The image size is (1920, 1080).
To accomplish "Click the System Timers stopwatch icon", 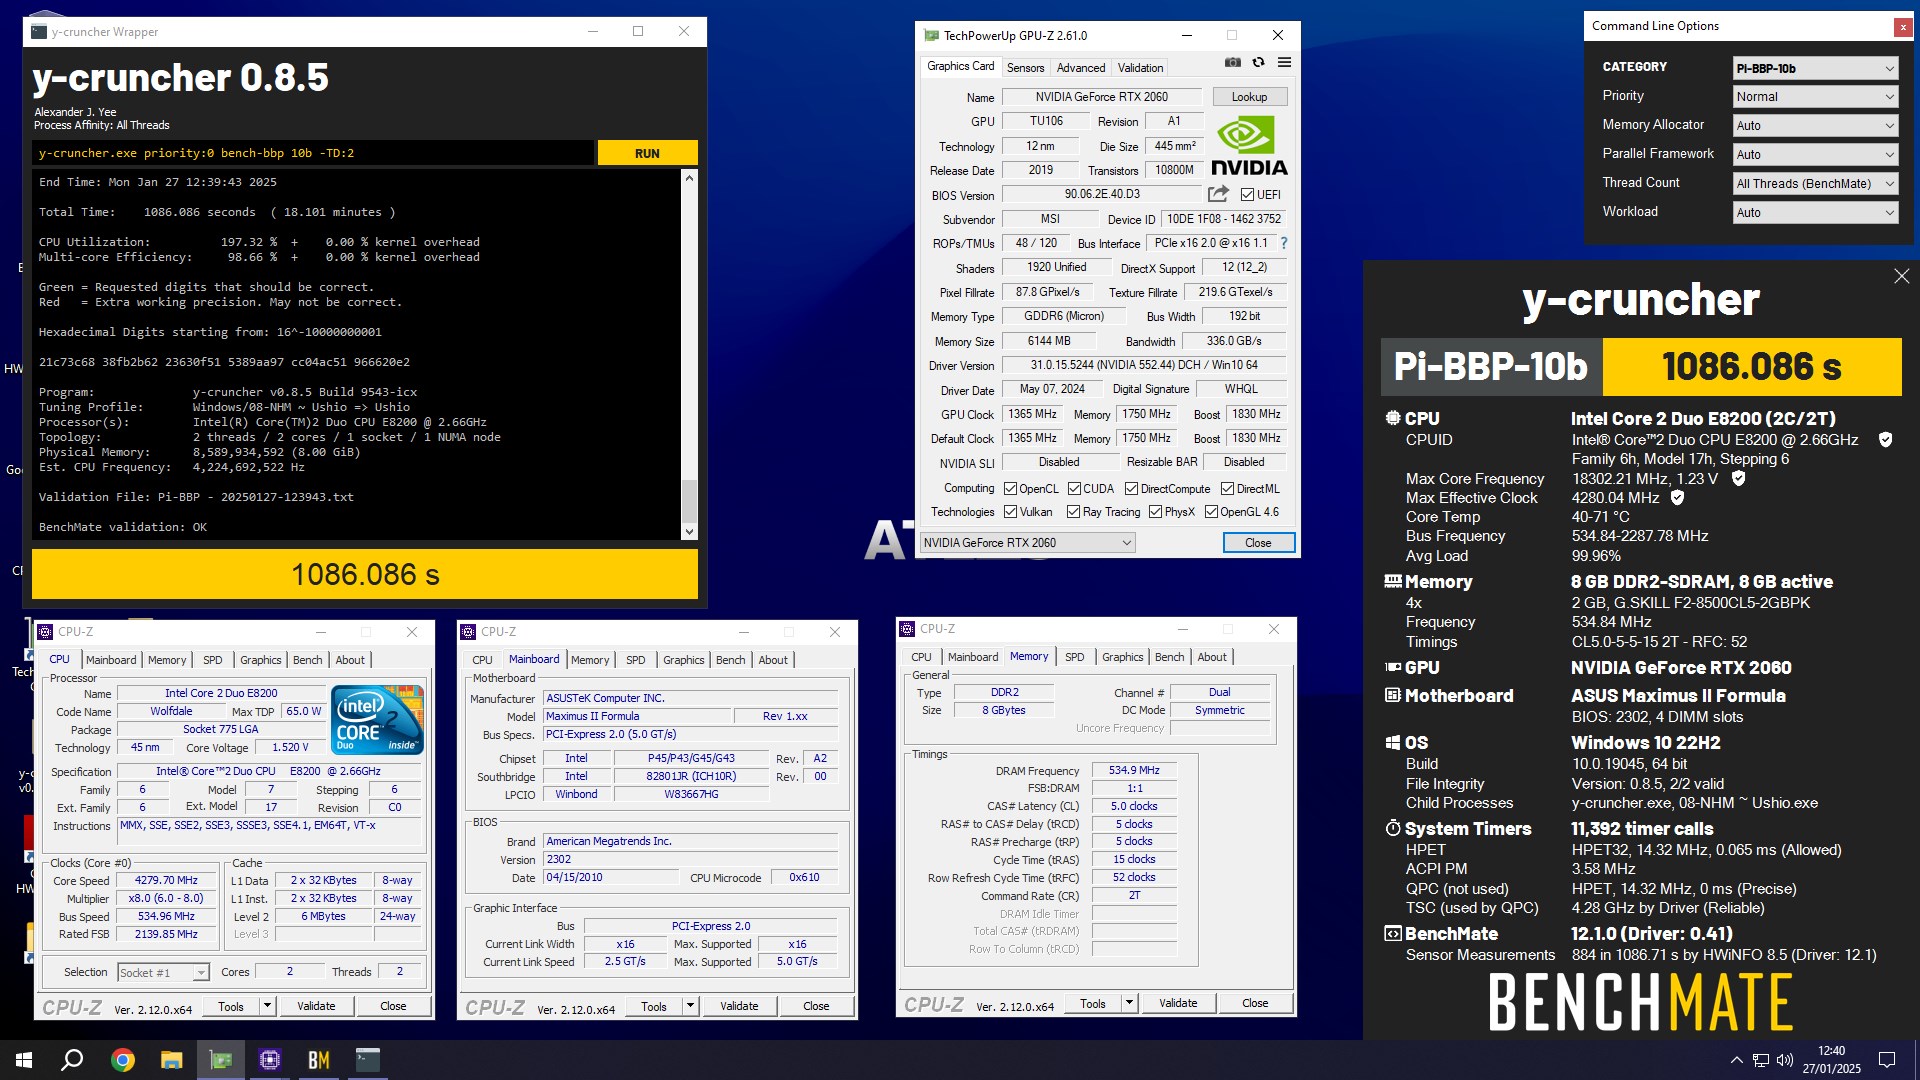I will coord(1392,828).
